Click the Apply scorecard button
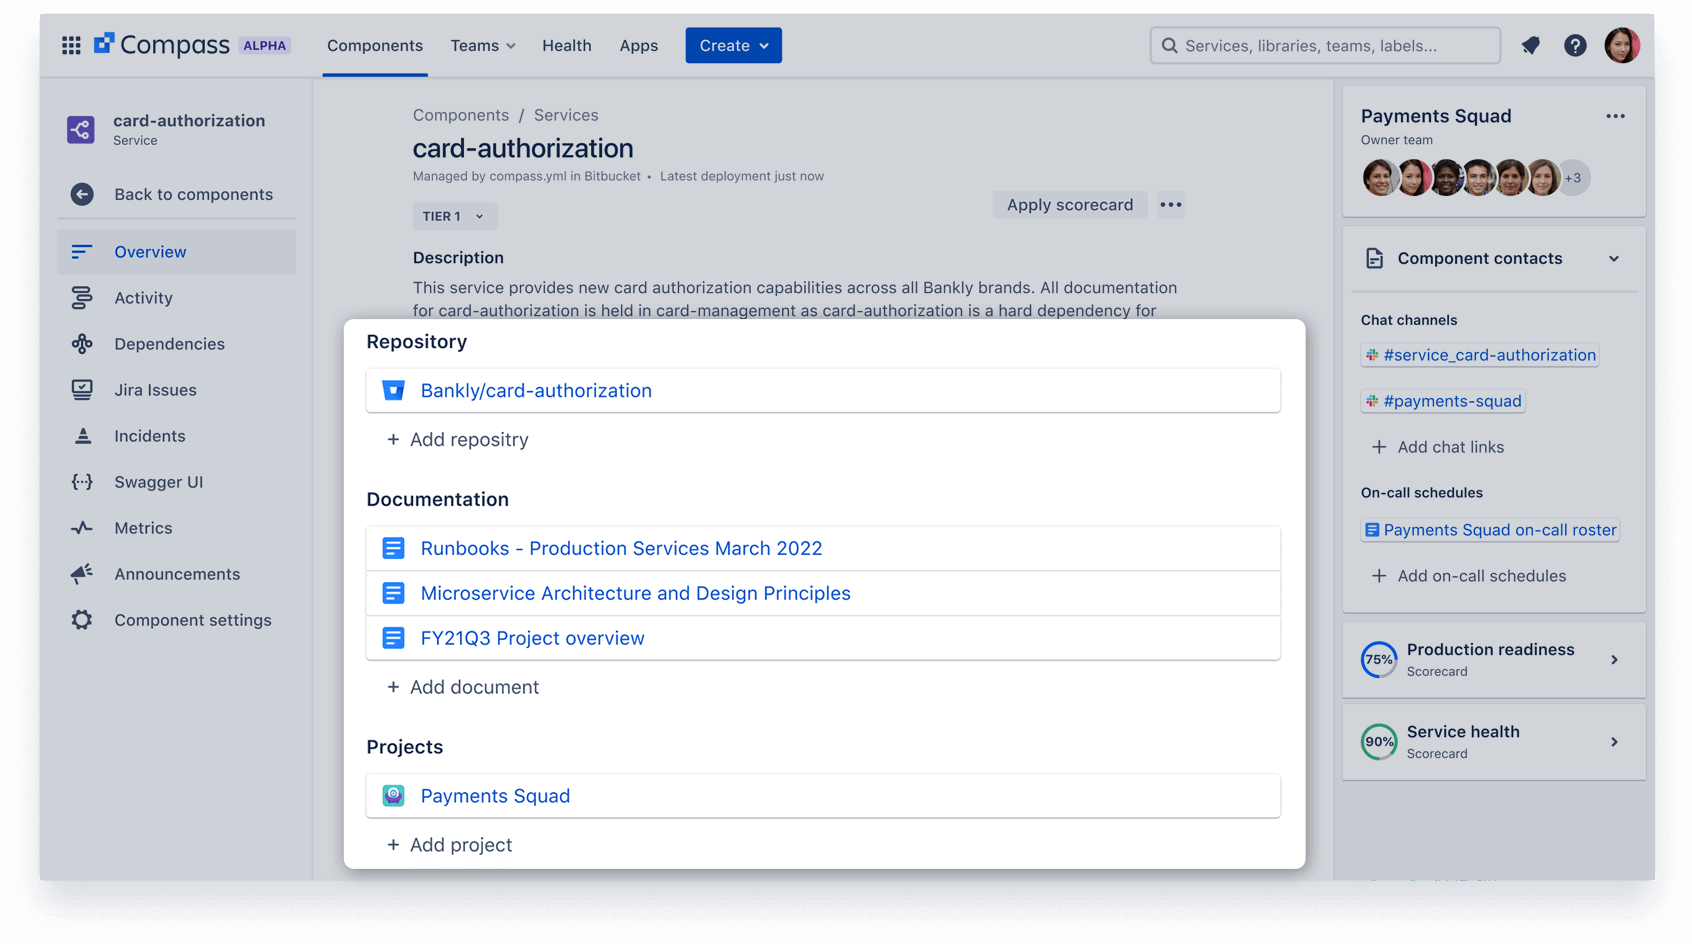Viewport: 1692px width, 944px height. coord(1070,205)
